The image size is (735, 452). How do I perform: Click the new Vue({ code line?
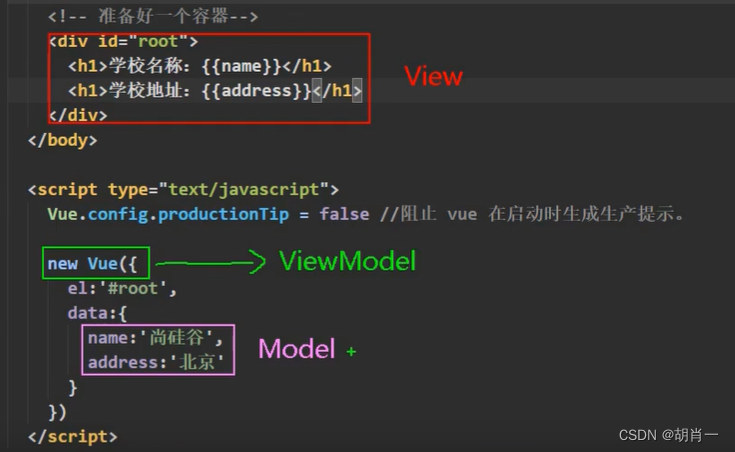92,264
